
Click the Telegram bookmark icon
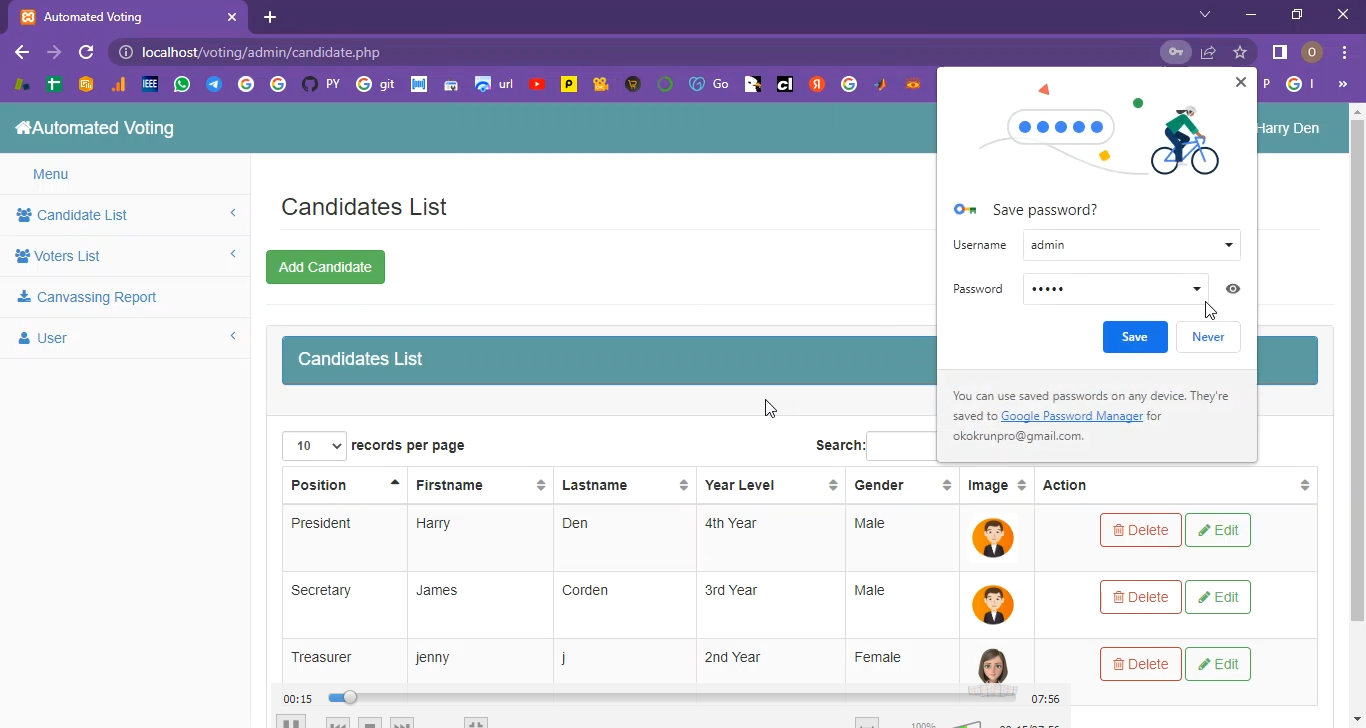click(x=214, y=85)
